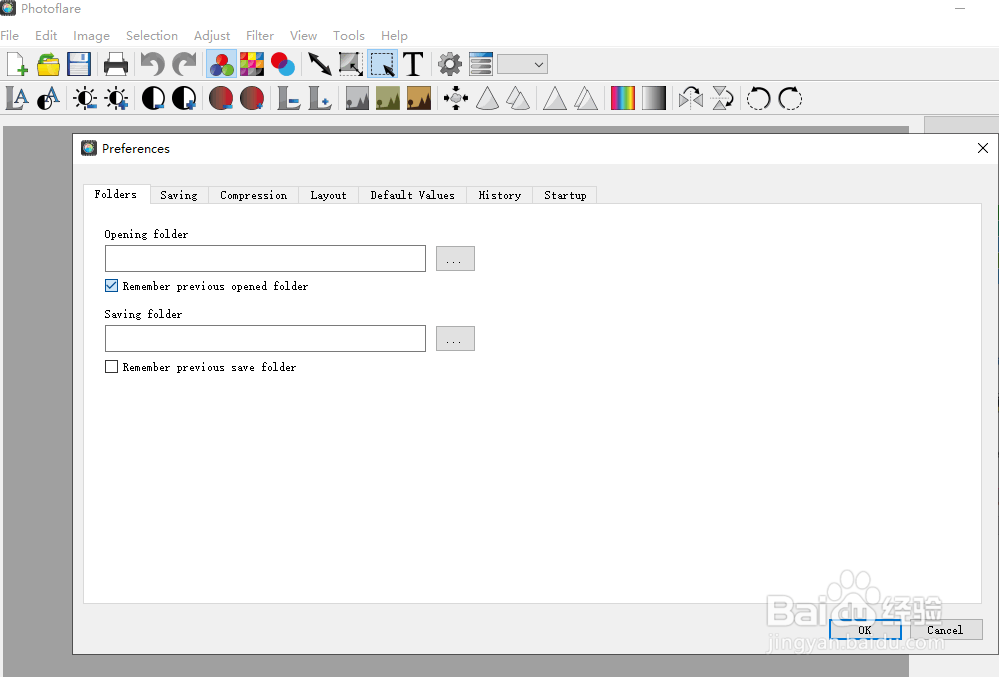Screen dimensions: 999x677
Task: Rotate clockwise with dashed circle arrow
Action: pyautogui.click(x=790, y=99)
